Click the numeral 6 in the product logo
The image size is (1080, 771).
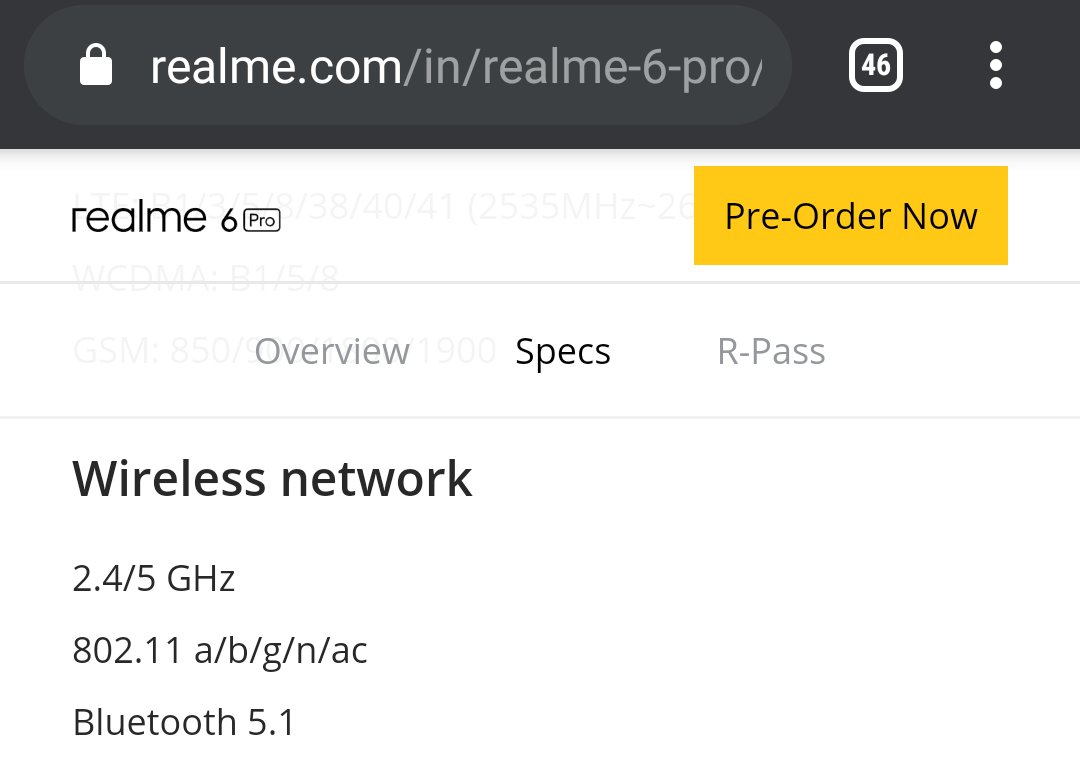tap(229, 220)
